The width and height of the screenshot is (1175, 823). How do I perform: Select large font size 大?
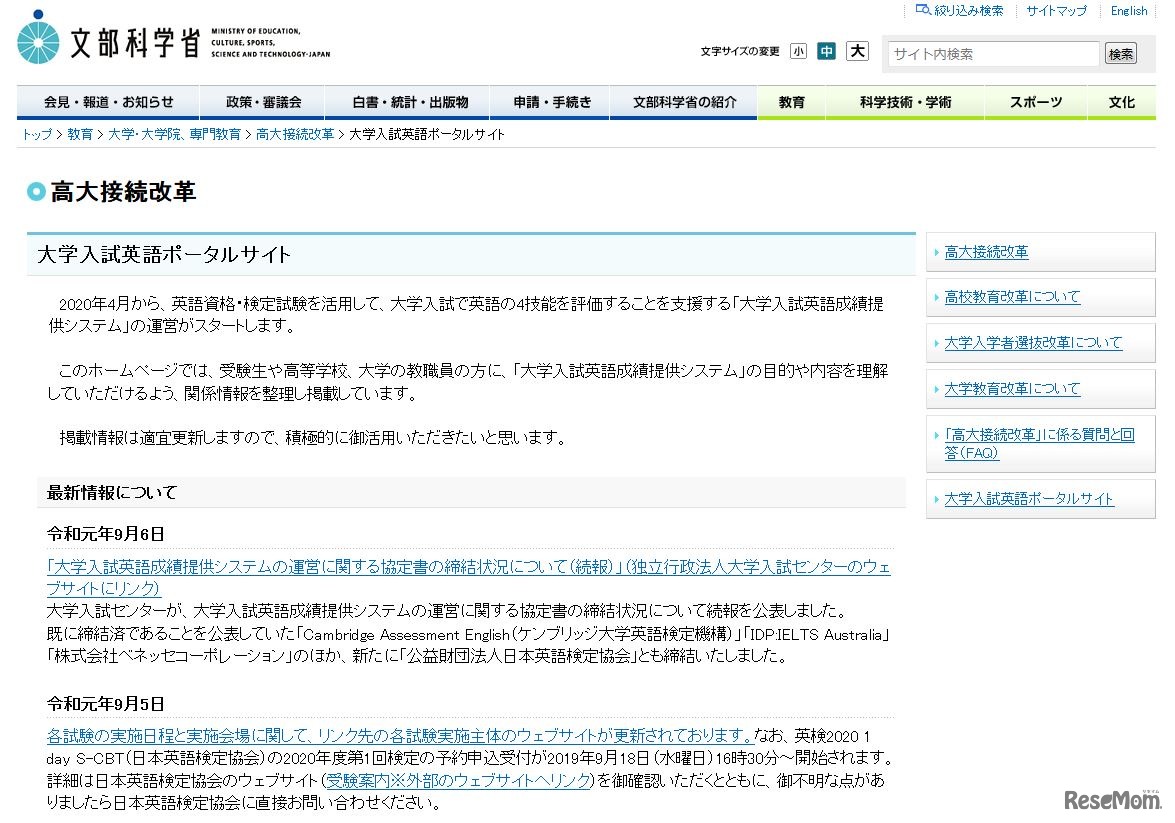[857, 50]
